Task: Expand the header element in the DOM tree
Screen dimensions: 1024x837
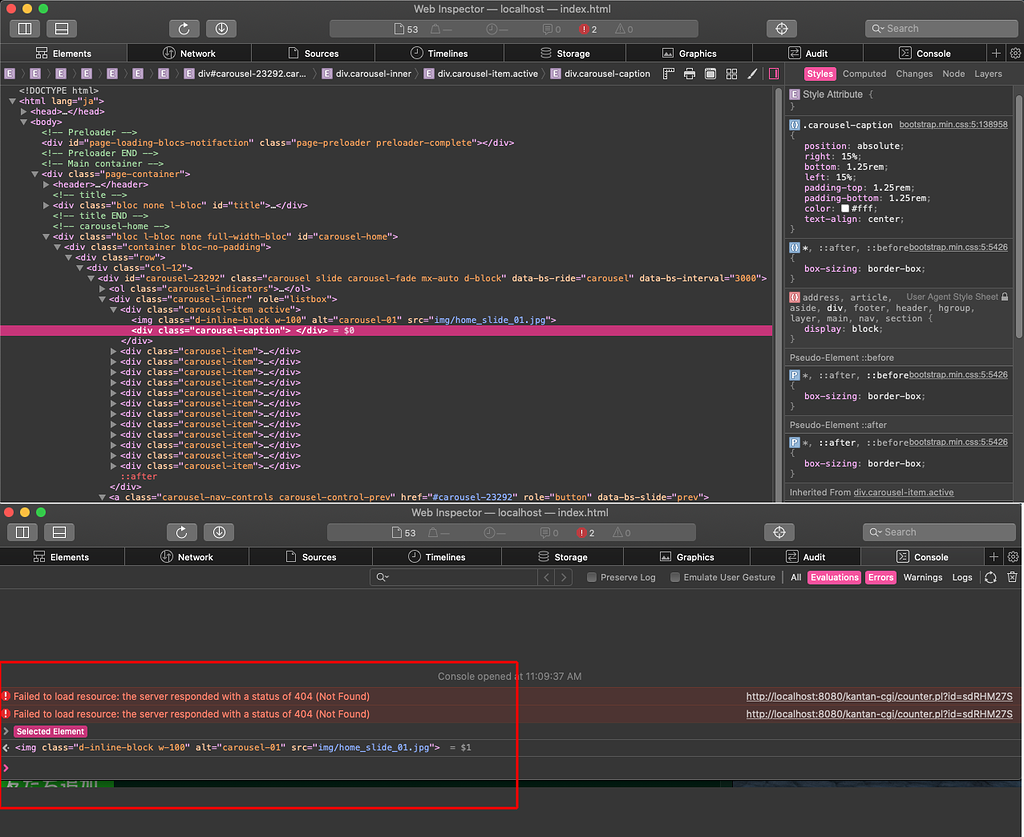Action: point(46,184)
